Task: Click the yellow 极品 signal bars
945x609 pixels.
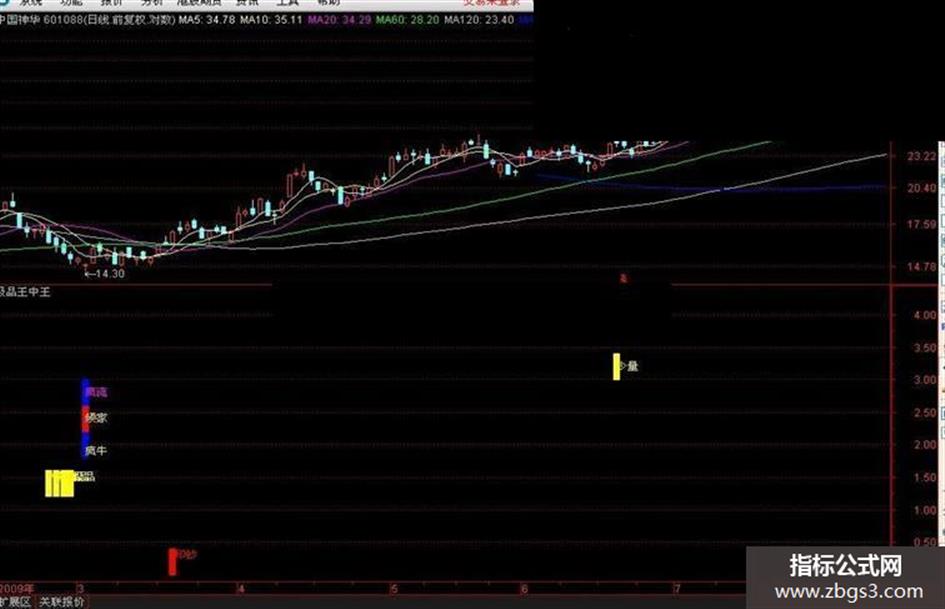Action: point(60,484)
